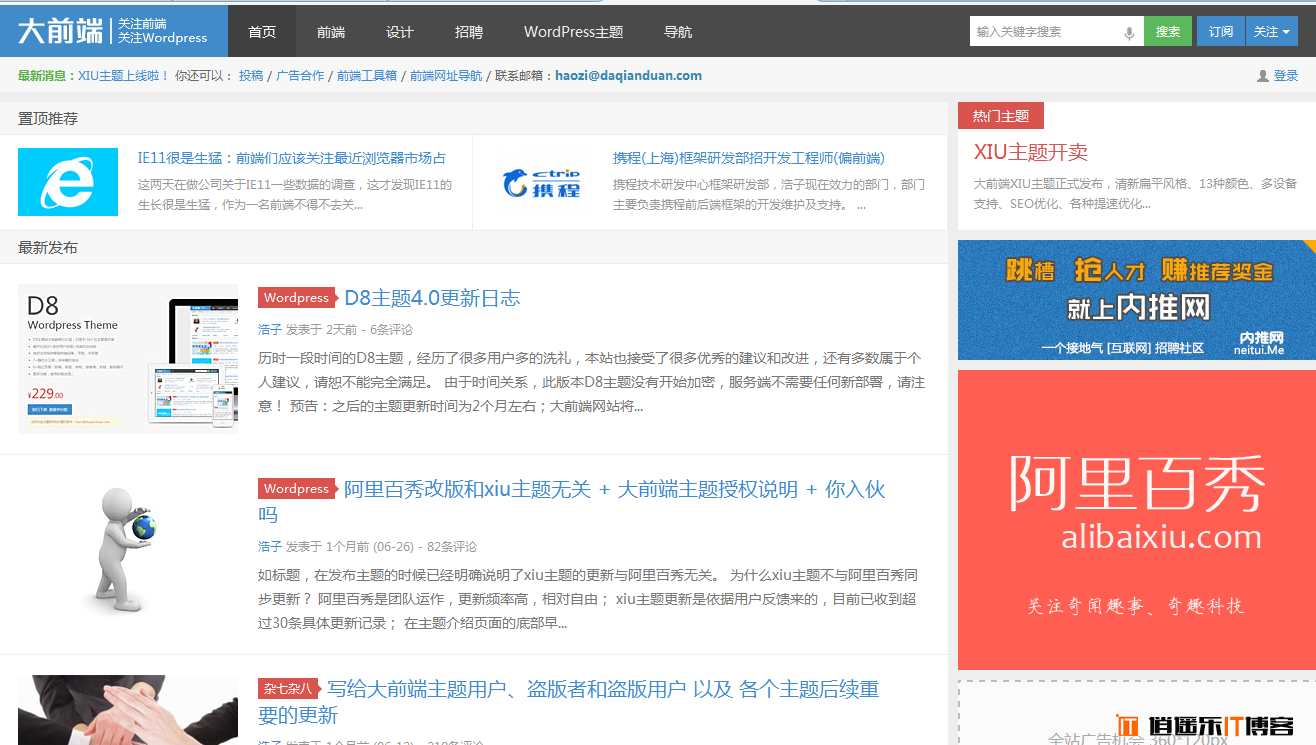Click the blue 订阅 button
The width and height of the screenshot is (1316, 745).
1220,32
